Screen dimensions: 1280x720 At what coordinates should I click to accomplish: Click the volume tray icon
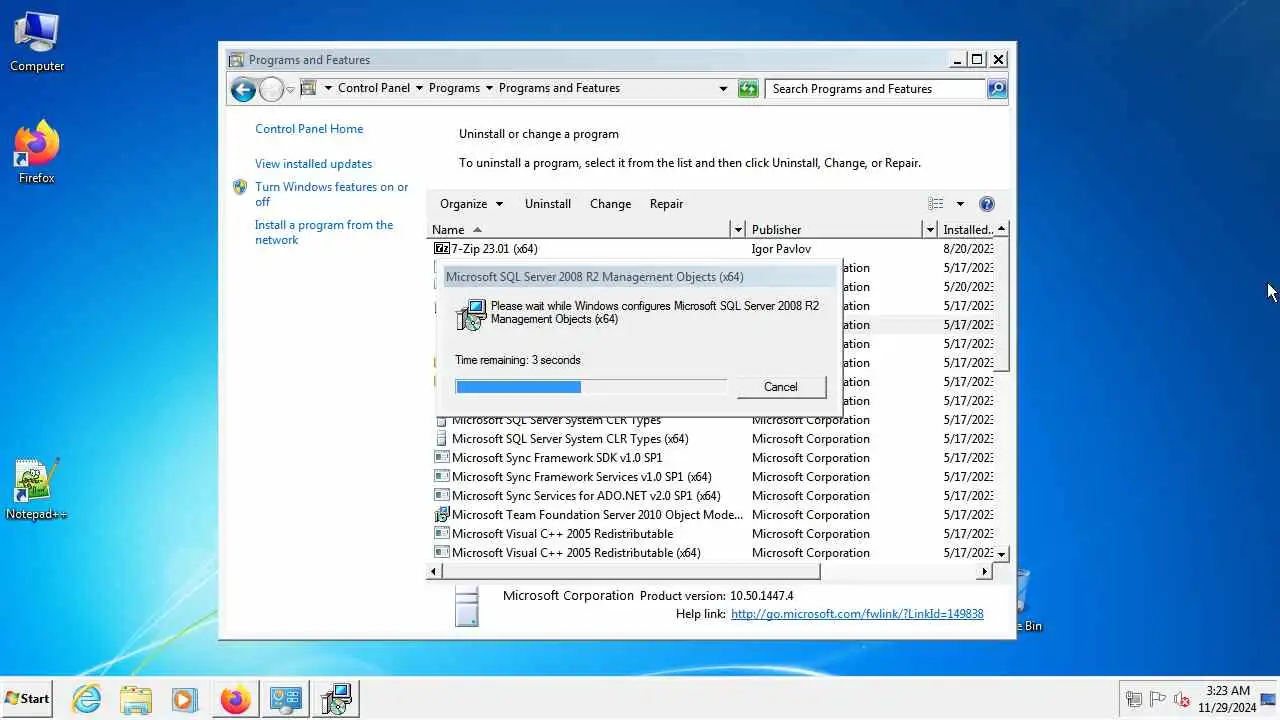(1182, 699)
